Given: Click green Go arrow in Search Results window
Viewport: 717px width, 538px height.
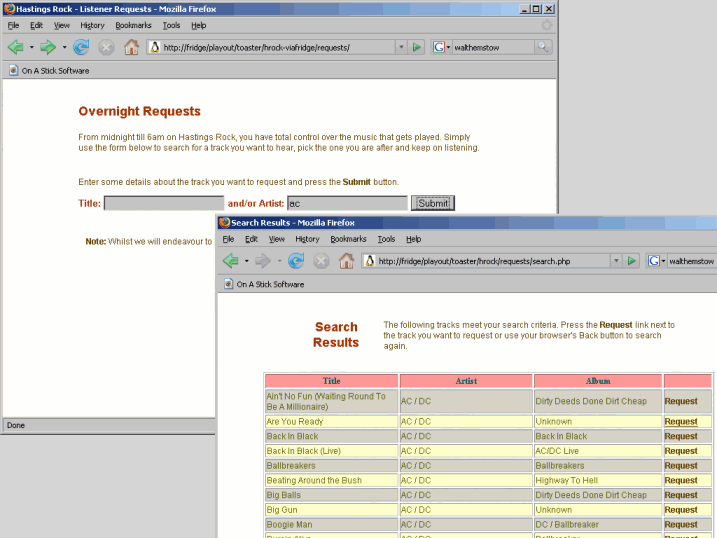Looking at the screenshot, I should click(631, 261).
